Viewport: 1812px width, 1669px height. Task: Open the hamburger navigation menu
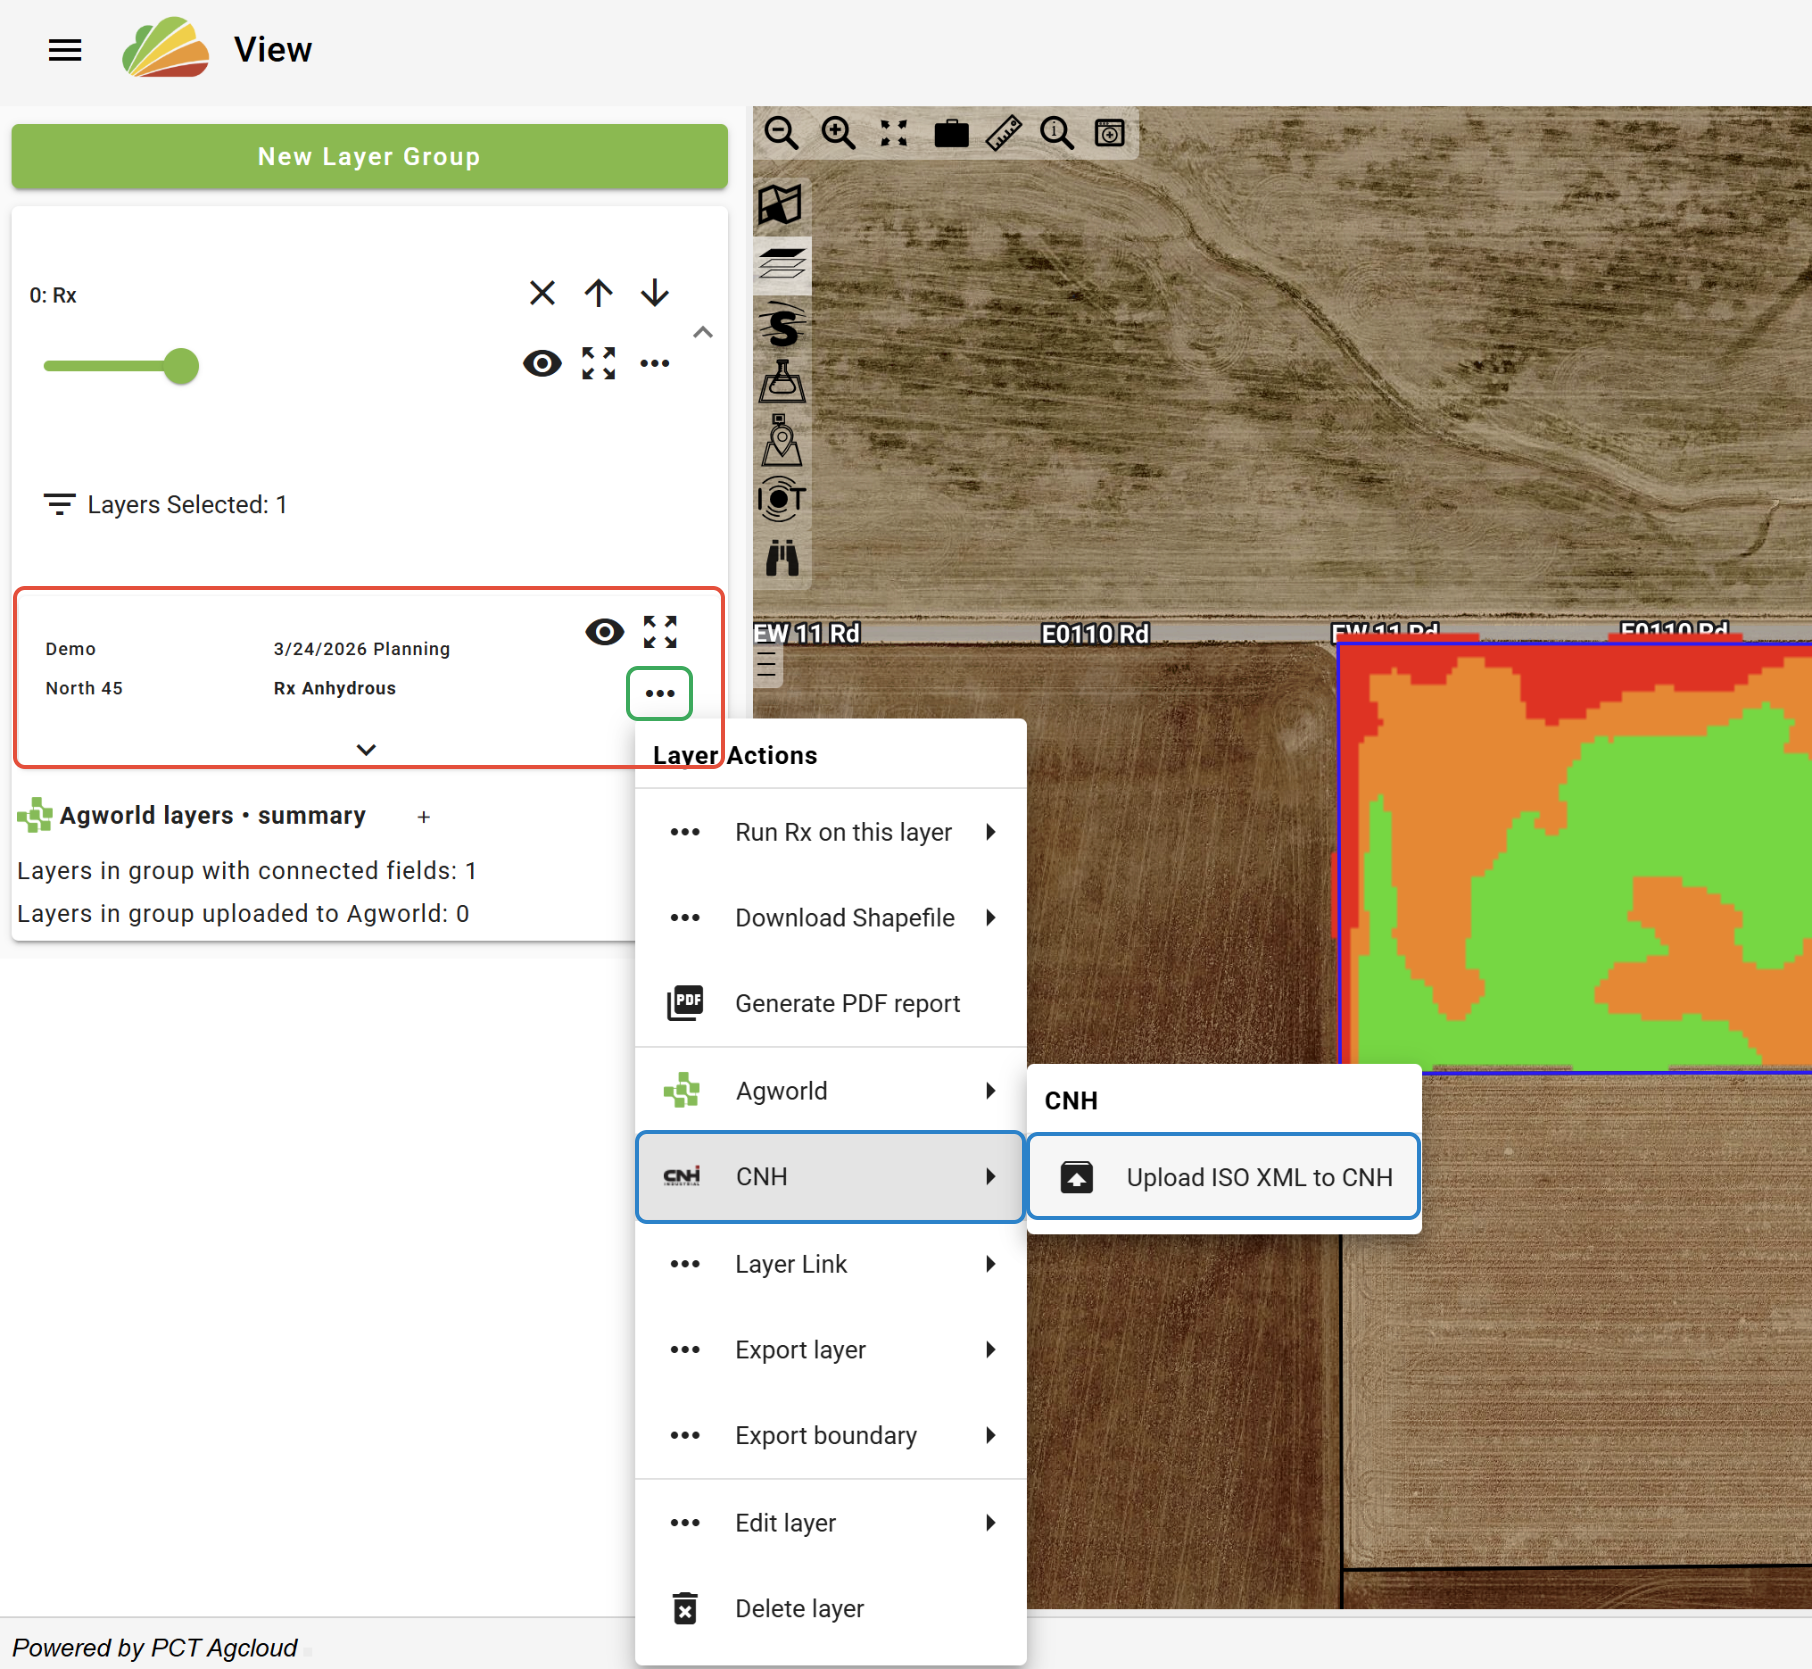tap(65, 50)
